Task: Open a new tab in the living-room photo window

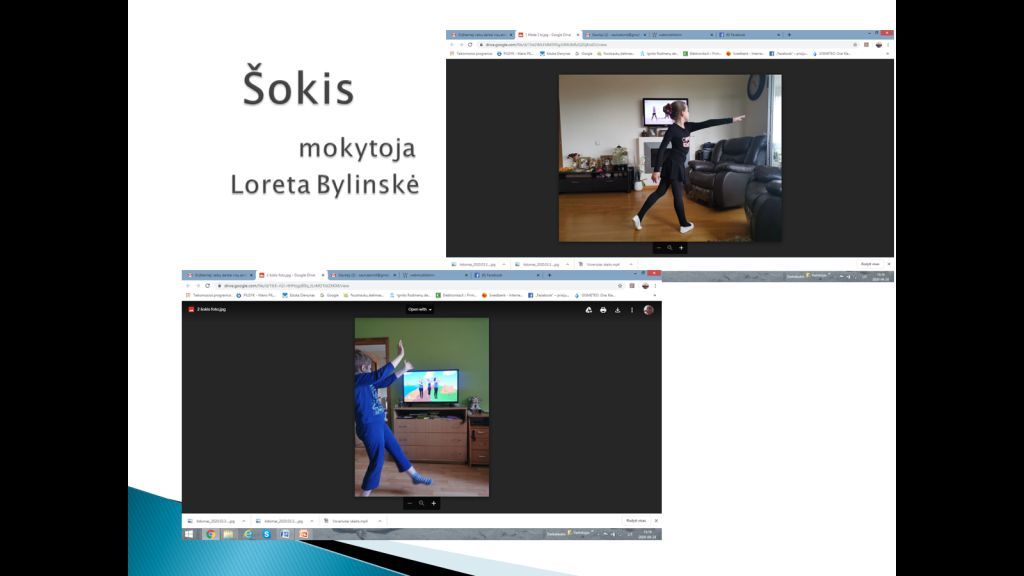Action: 789,35
